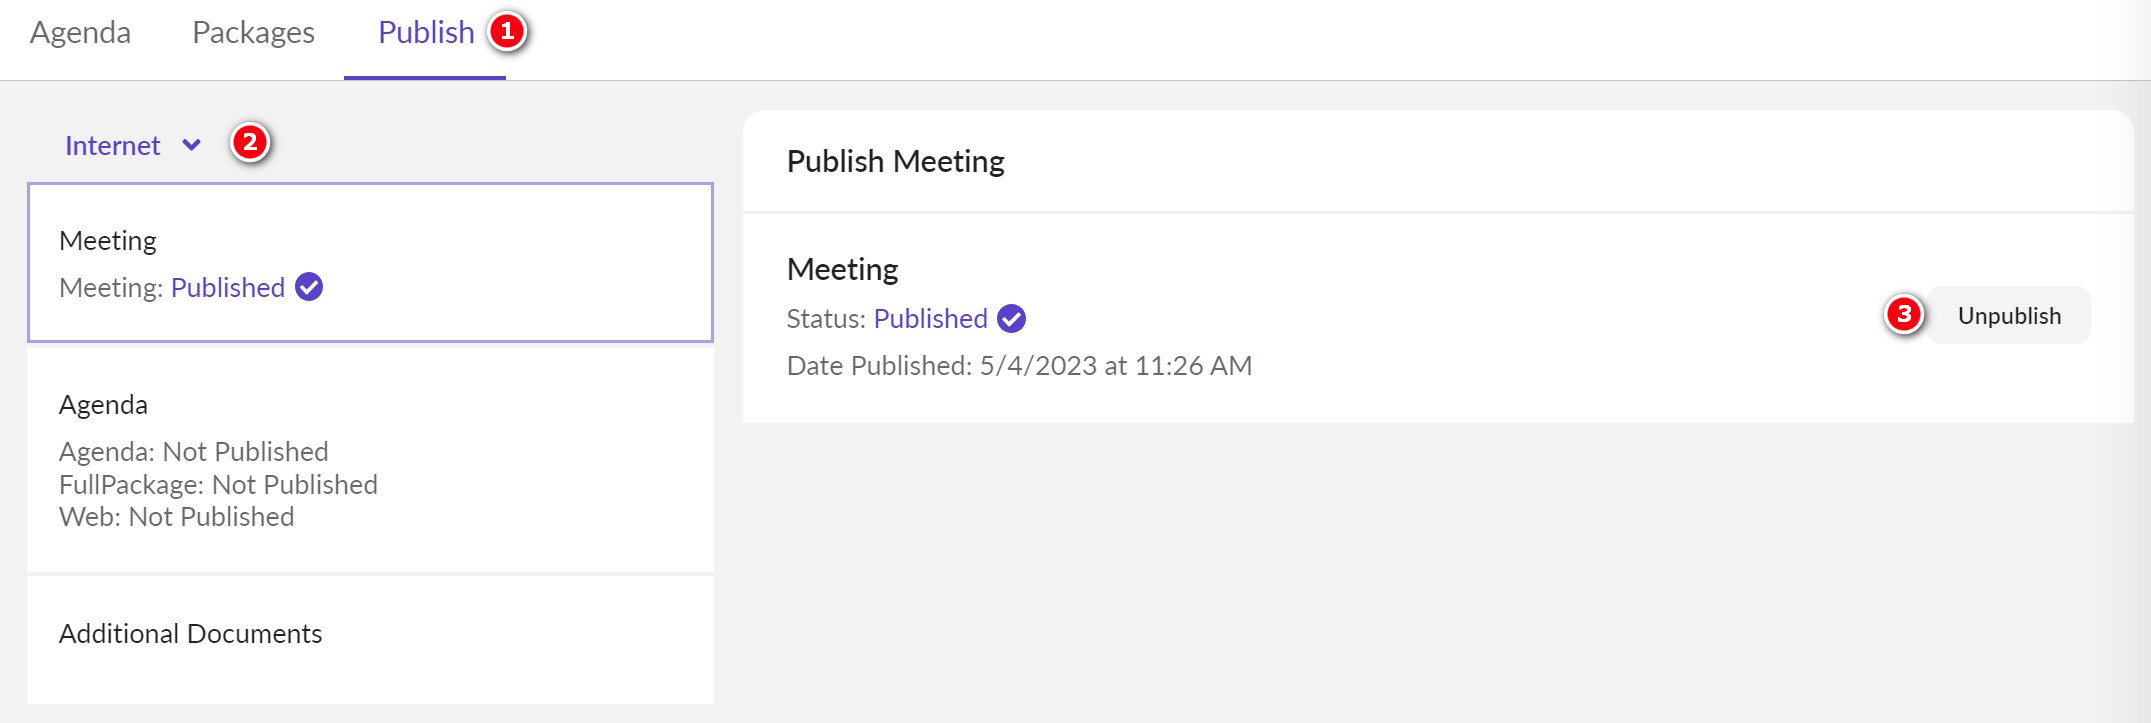Click the verified publish status icon in detail panel

(x=1012, y=318)
